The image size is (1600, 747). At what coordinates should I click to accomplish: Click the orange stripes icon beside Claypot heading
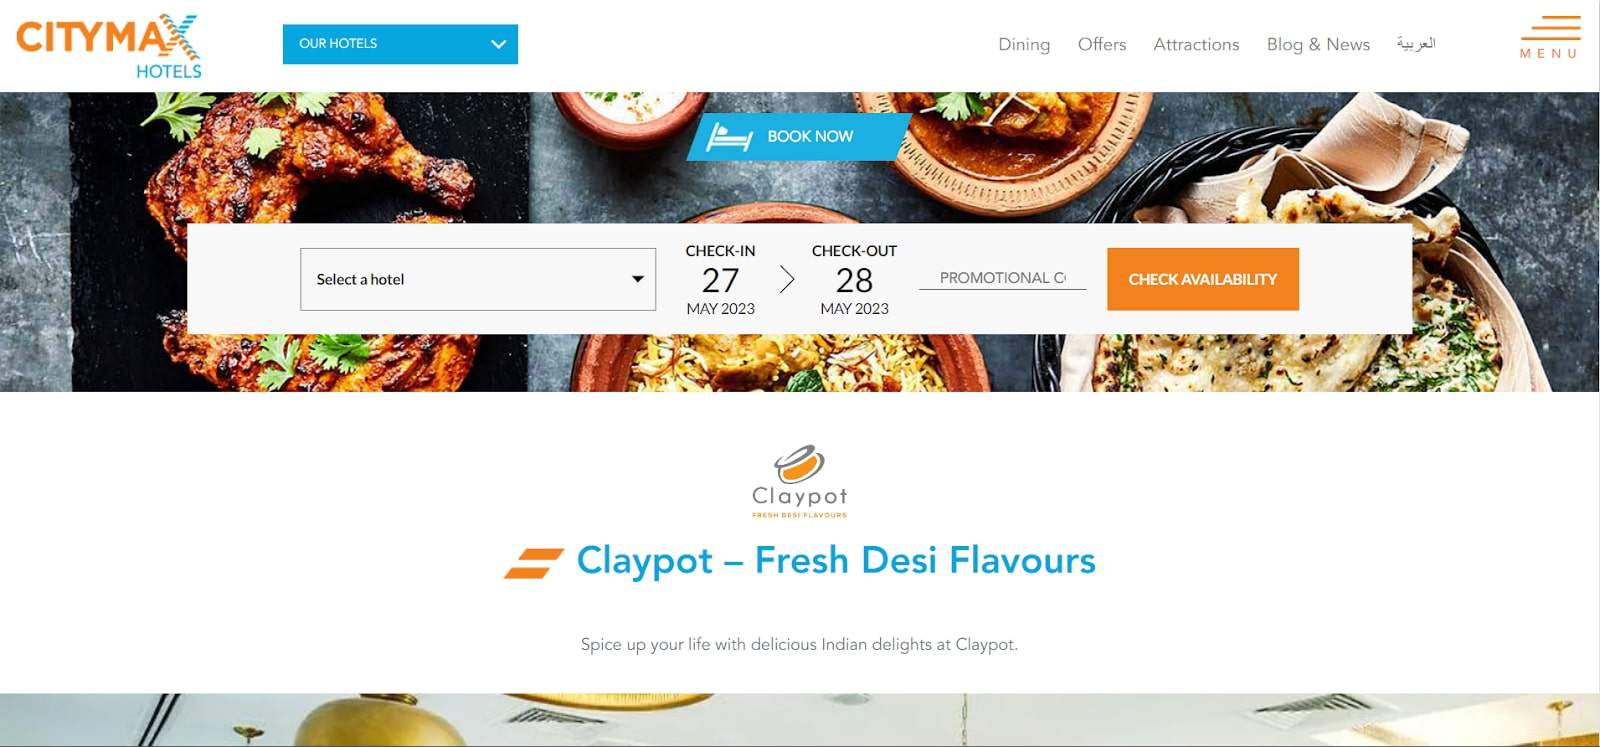[x=533, y=563]
